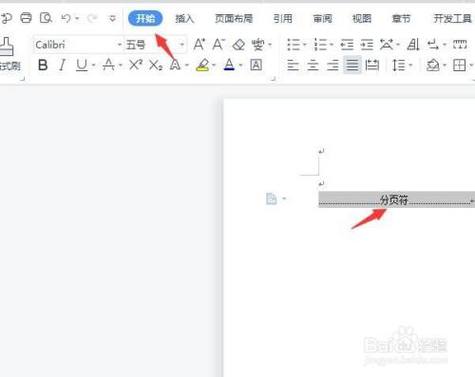
Task: Expand the font name dropdown arrow
Action: coord(119,45)
